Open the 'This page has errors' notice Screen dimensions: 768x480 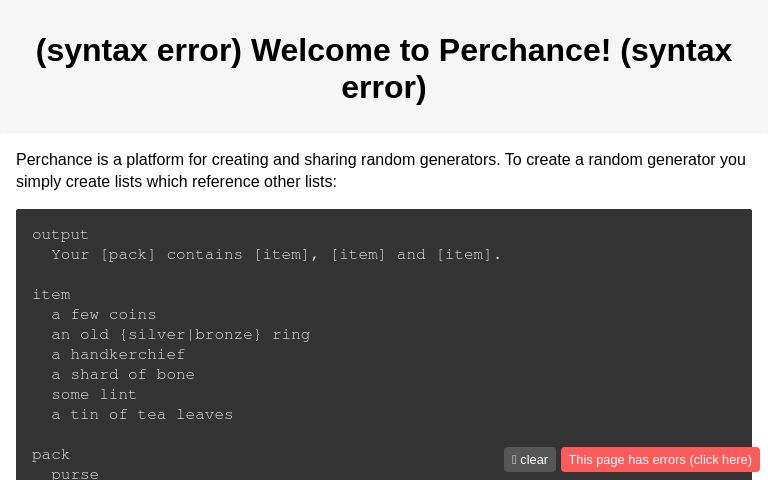pos(660,460)
